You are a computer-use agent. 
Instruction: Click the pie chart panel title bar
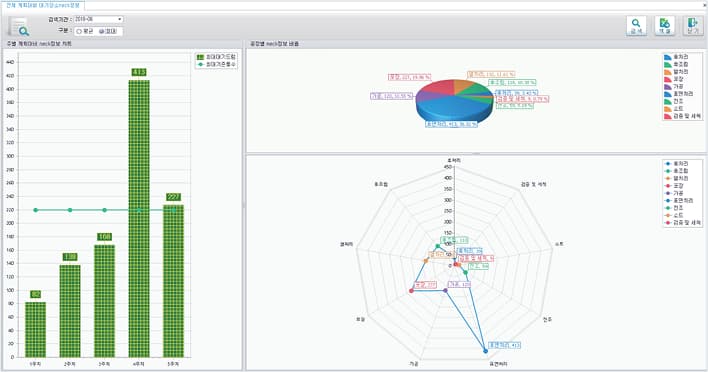477,44
